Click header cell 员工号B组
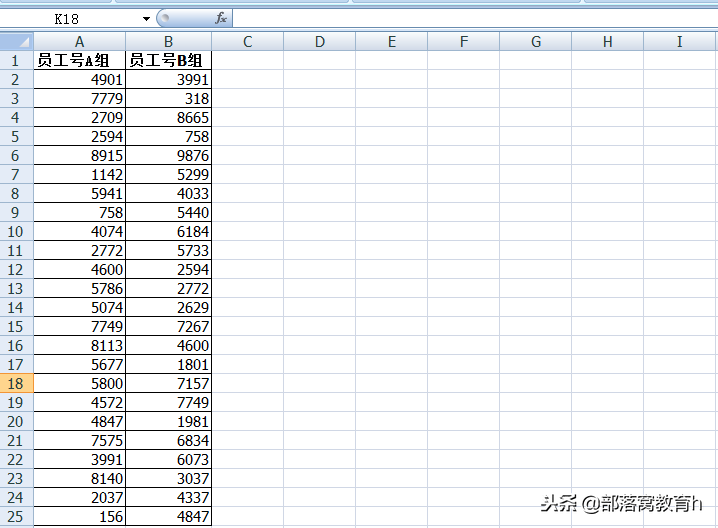This screenshot has width=718, height=528. coord(169,60)
